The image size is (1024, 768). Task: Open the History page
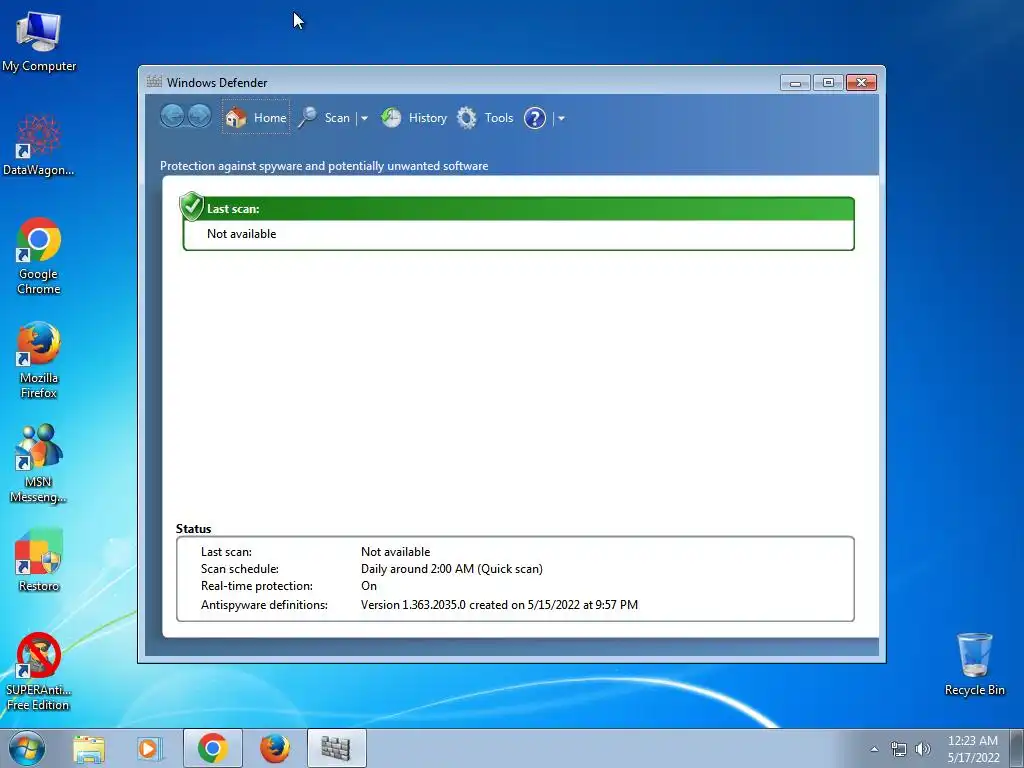414,118
